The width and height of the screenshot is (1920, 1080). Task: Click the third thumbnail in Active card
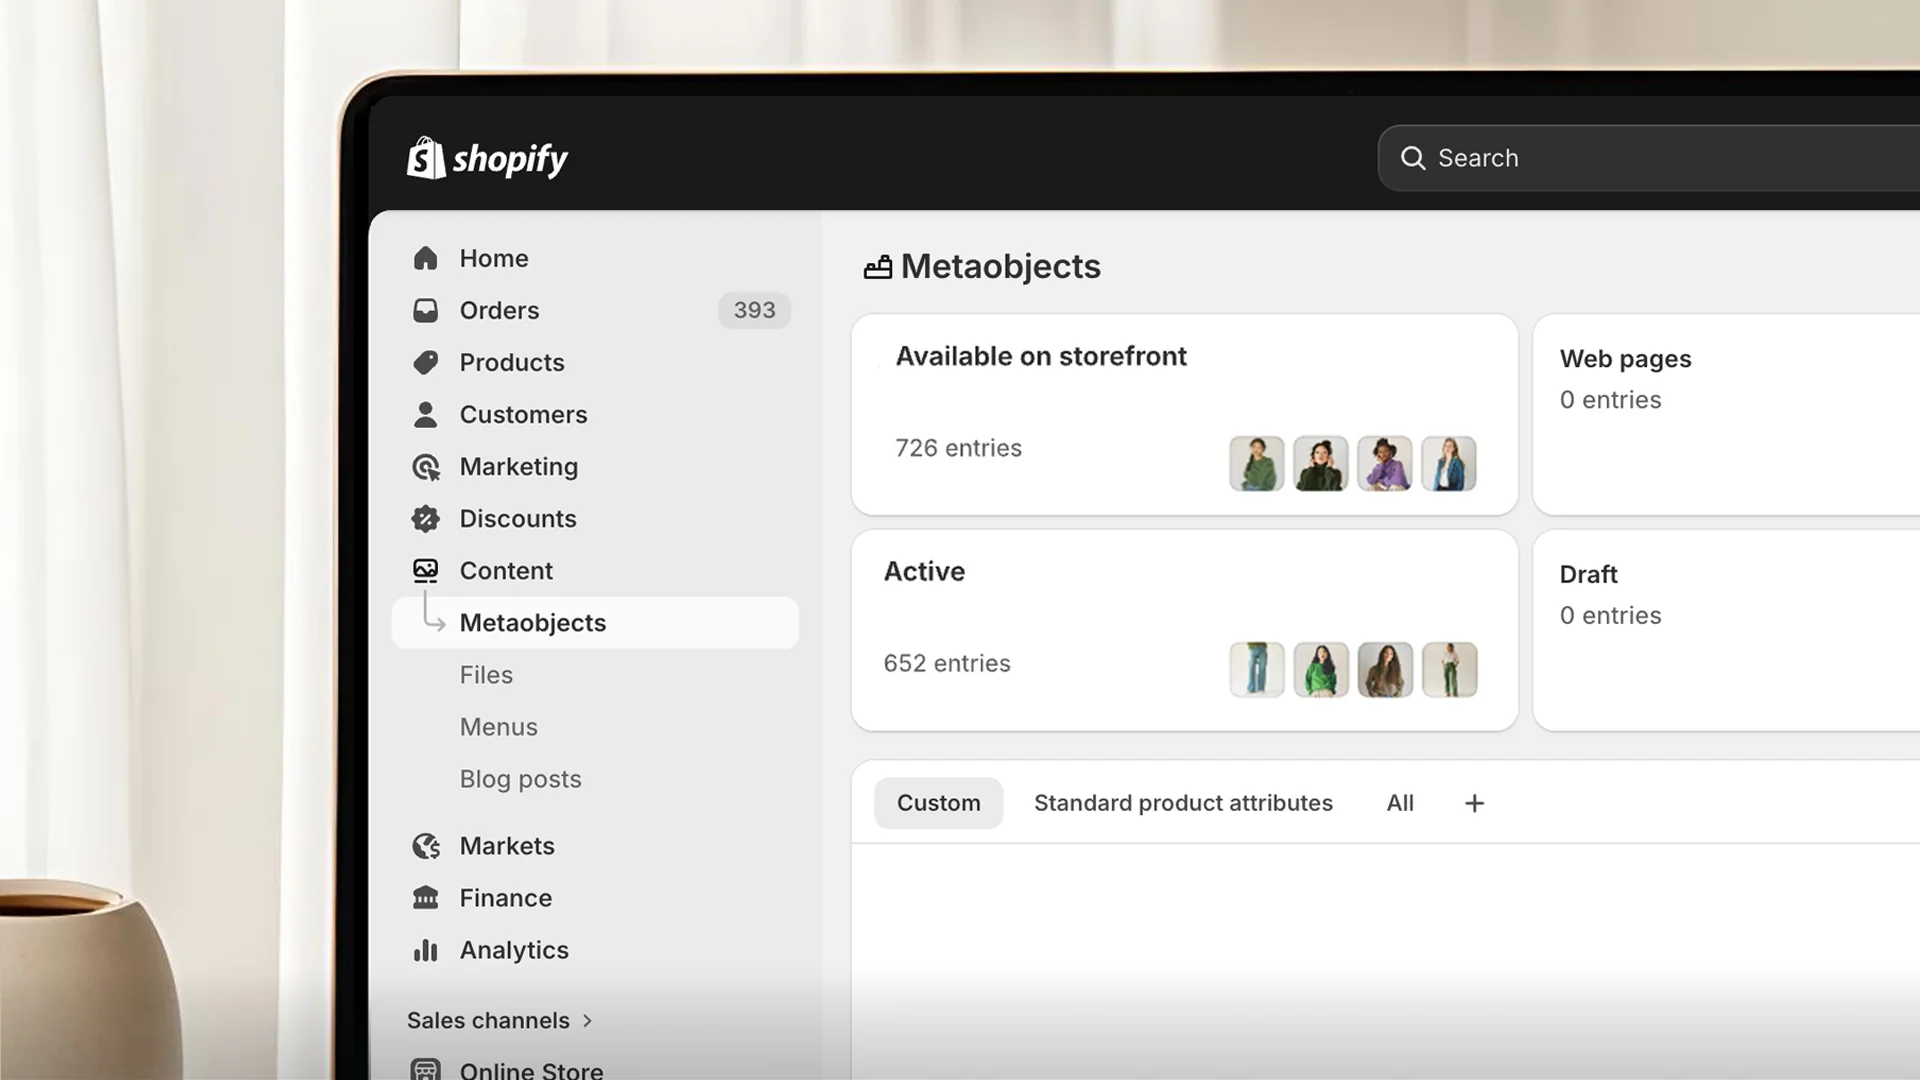tap(1385, 670)
